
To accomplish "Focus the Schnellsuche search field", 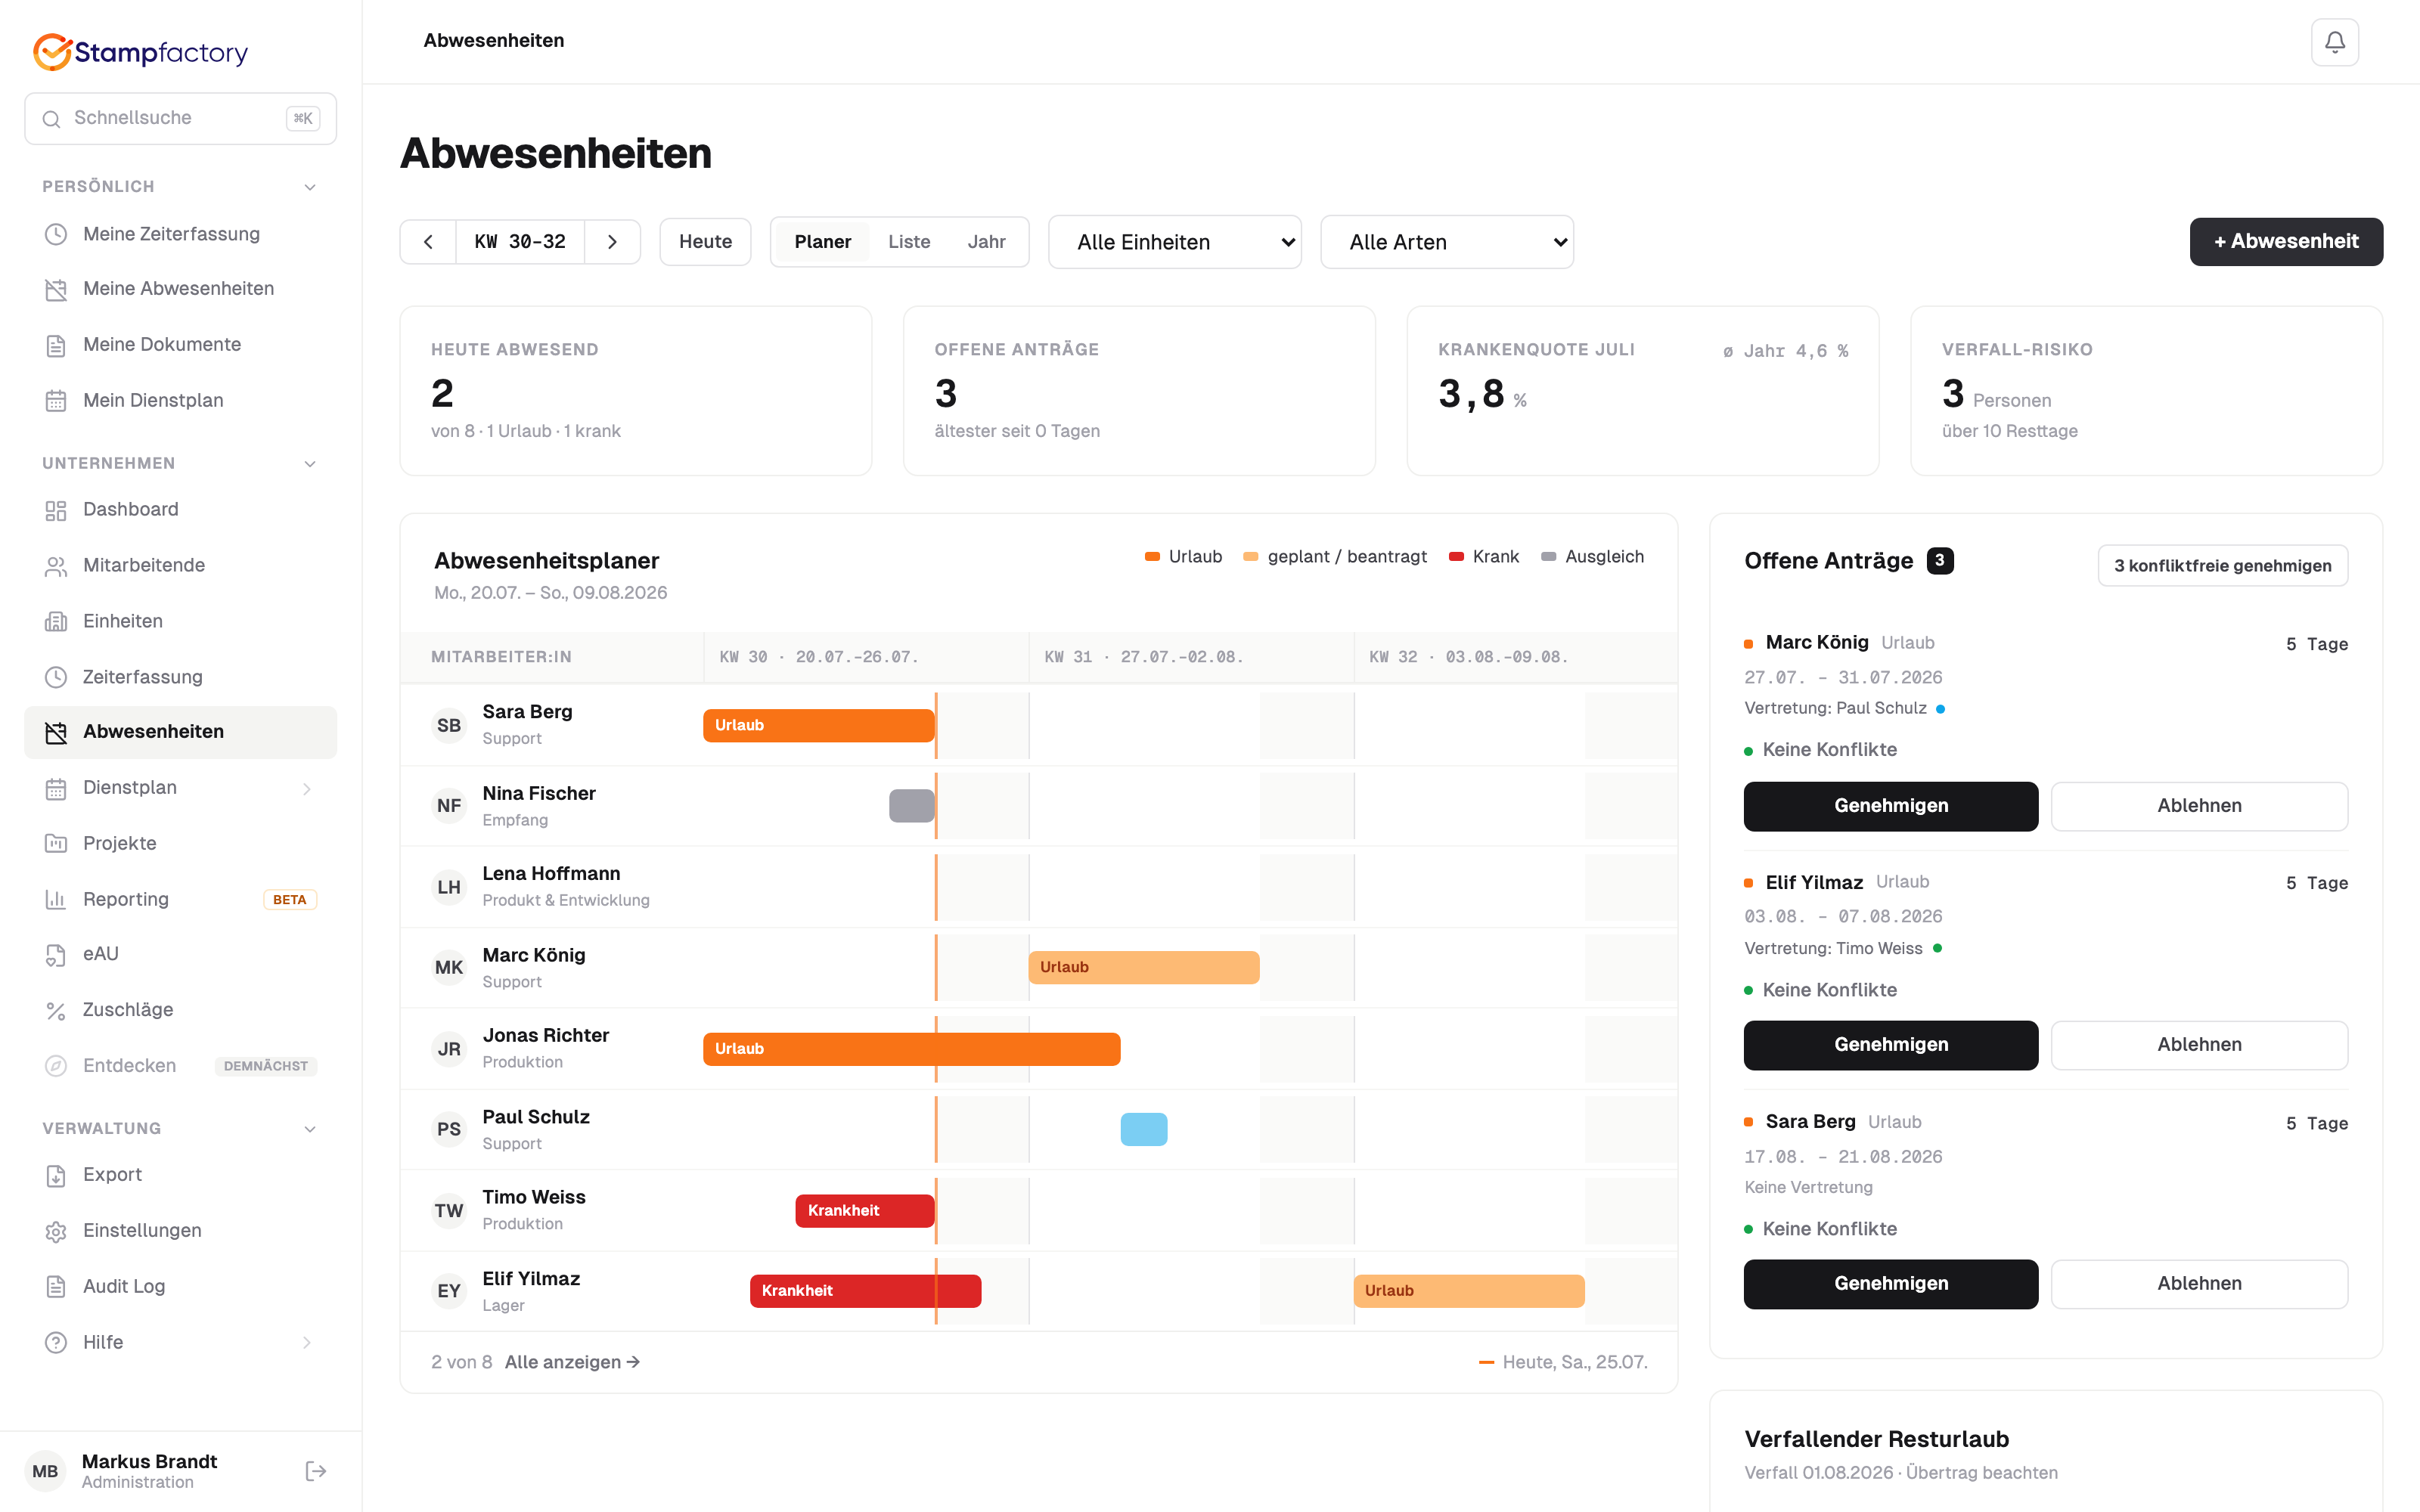I will pos(180,118).
